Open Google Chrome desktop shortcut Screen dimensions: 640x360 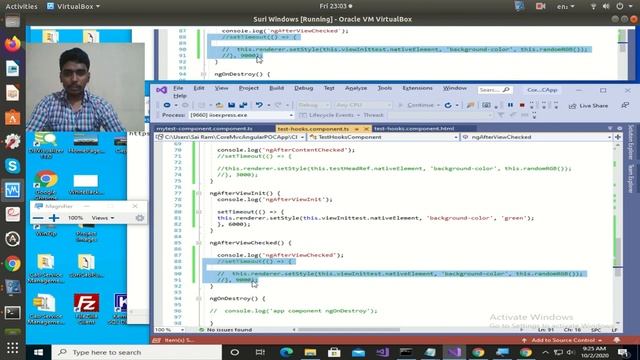click(x=46, y=184)
